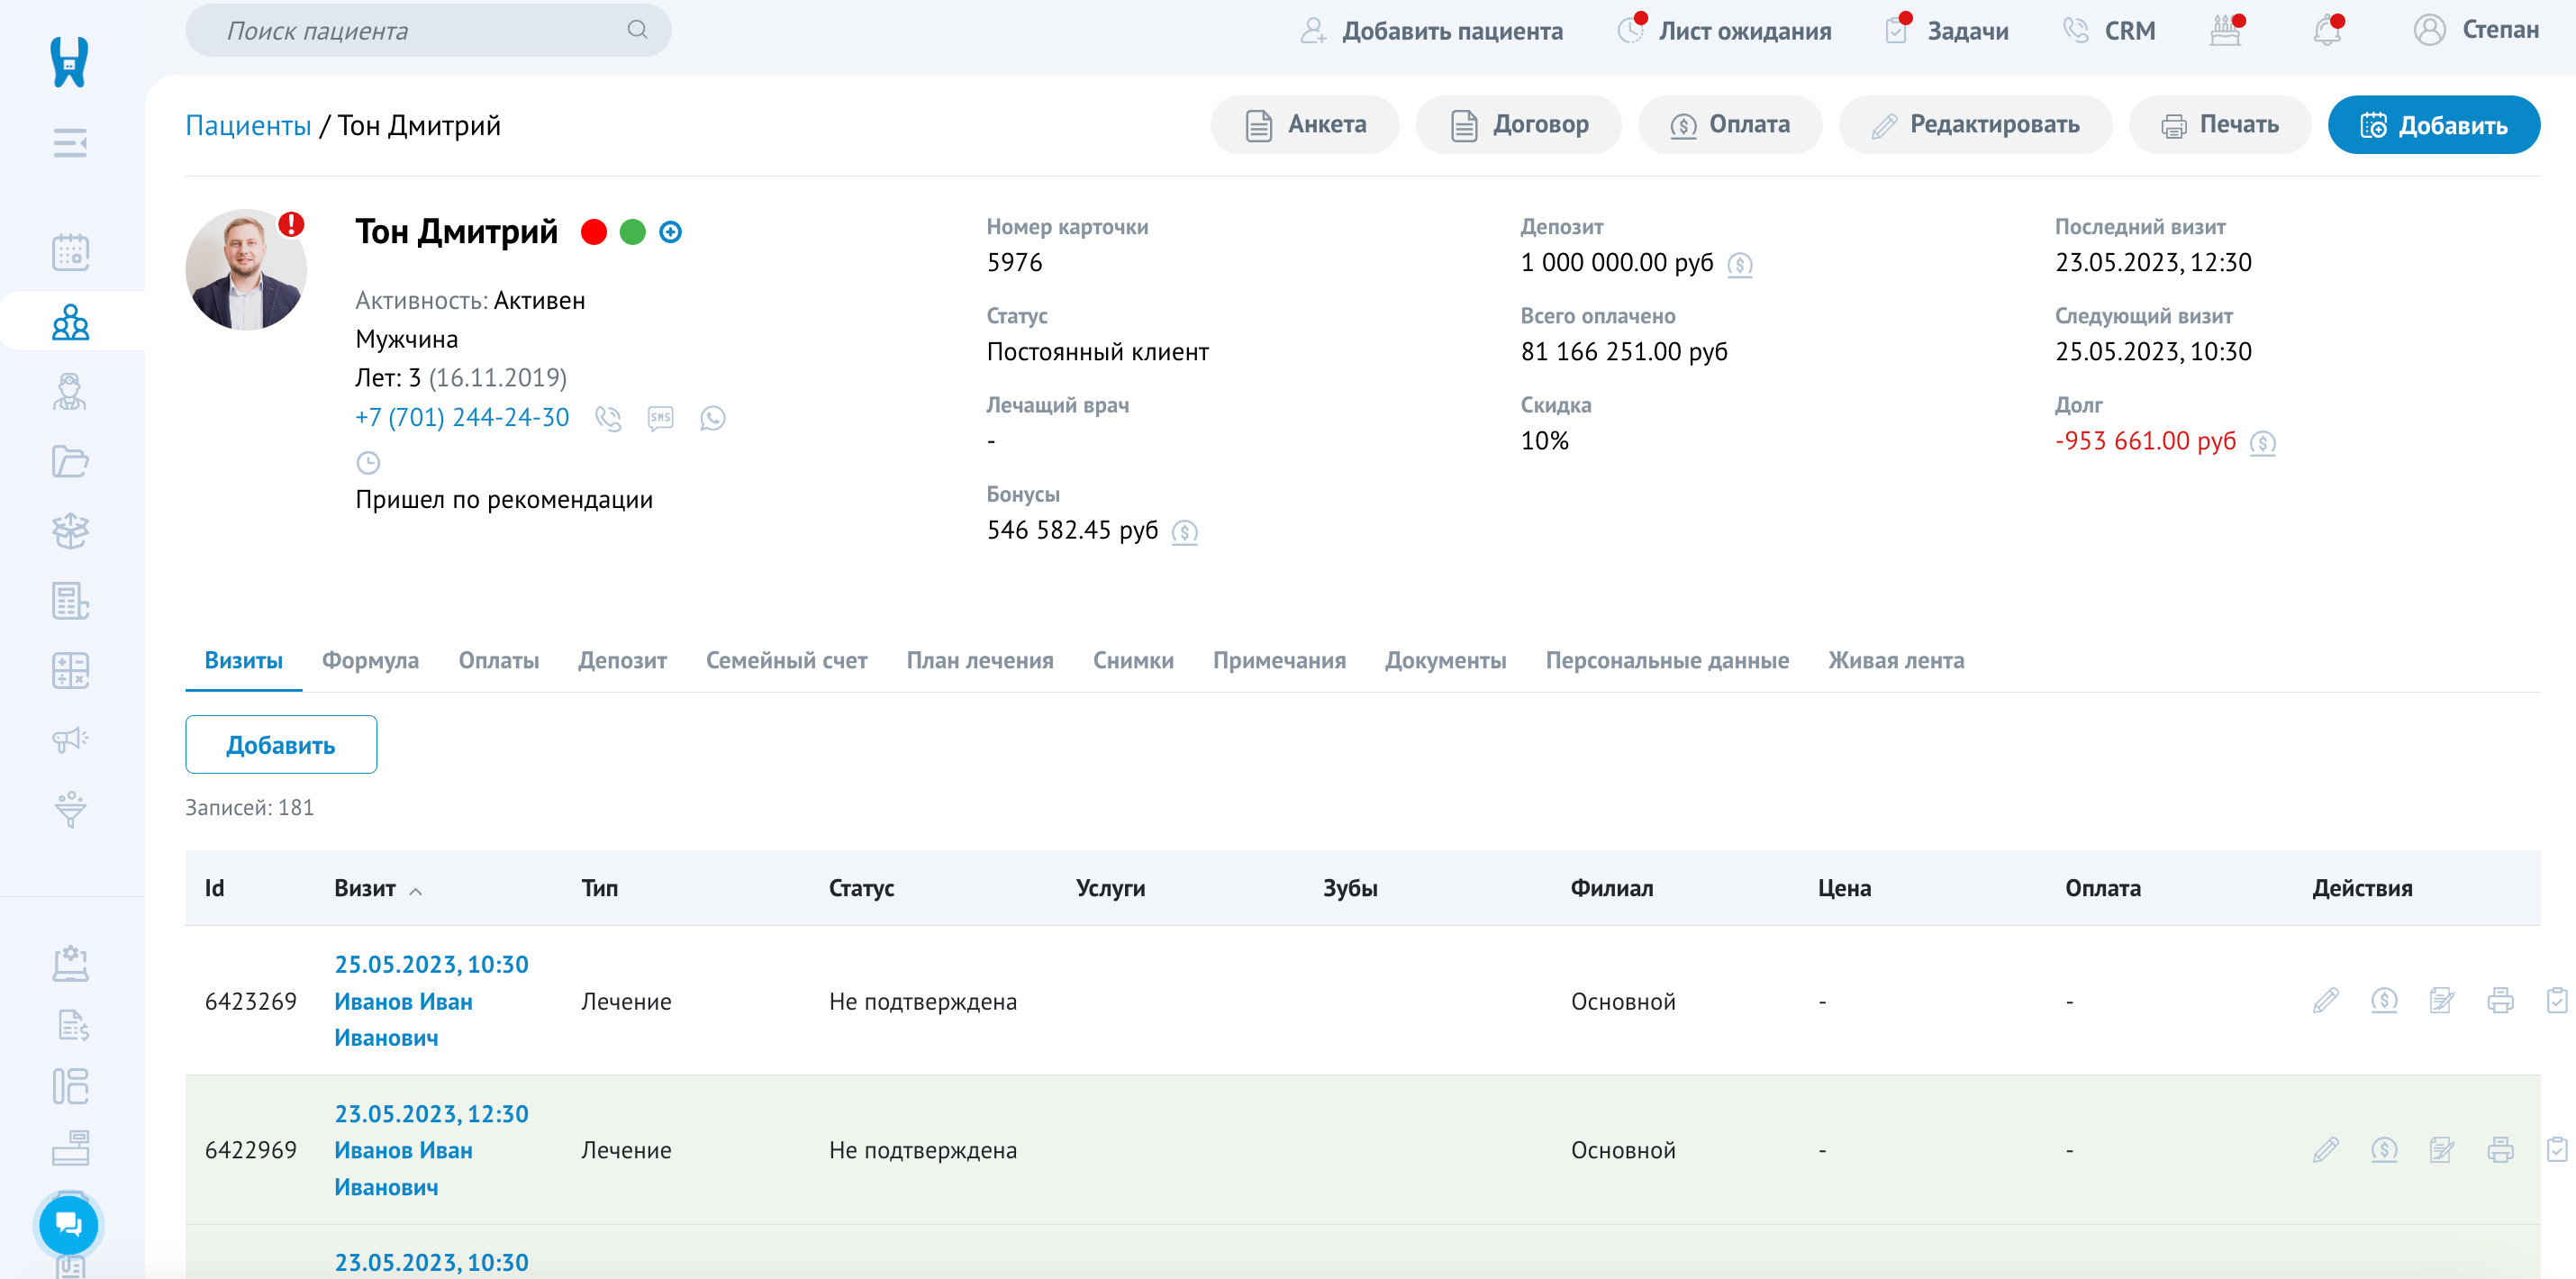2576x1279 pixels.
Task: Open the chat bubble widget
Action: pyautogui.click(x=68, y=1224)
